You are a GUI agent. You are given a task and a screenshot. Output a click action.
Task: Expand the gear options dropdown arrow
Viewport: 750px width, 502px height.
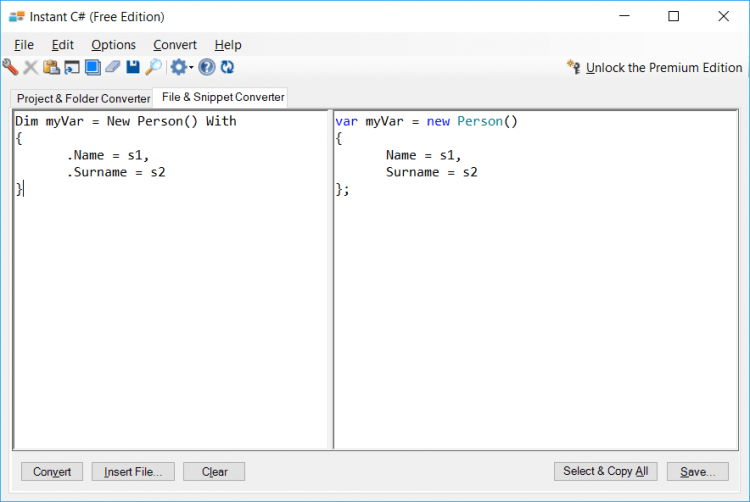point(191,68)
